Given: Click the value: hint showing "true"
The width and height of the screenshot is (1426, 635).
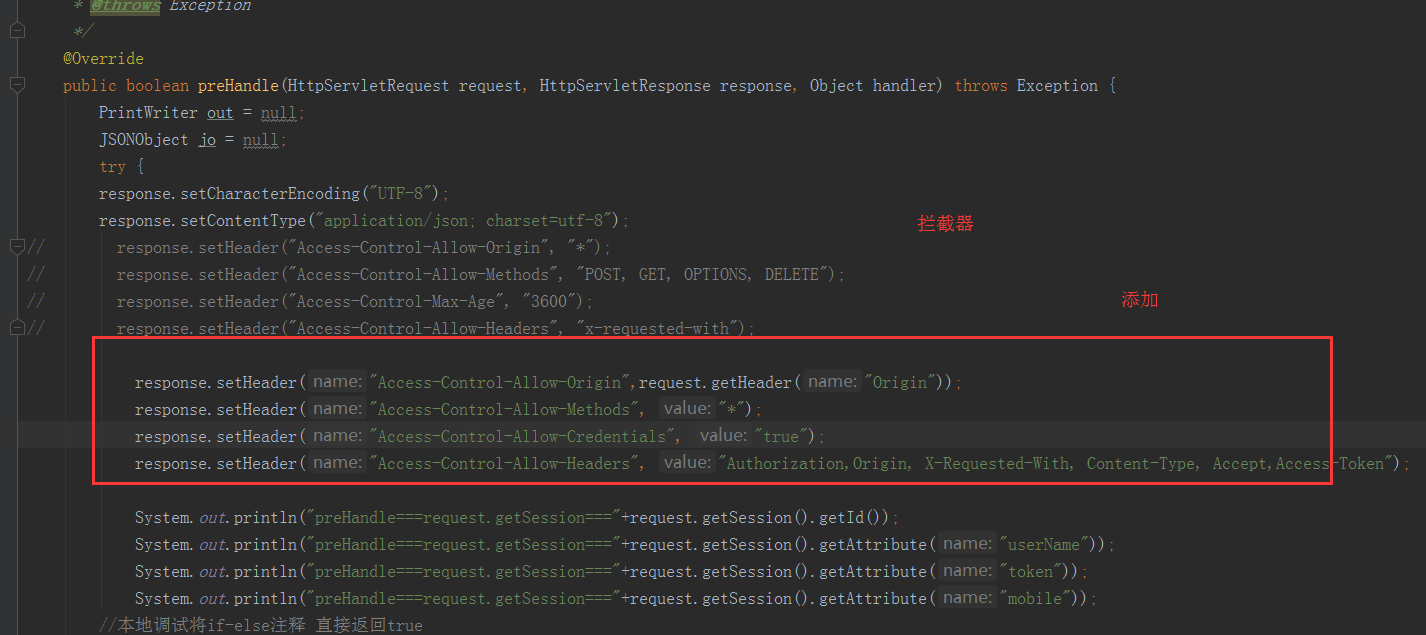Looking at the screenshot, I should [x=723, y=435].
